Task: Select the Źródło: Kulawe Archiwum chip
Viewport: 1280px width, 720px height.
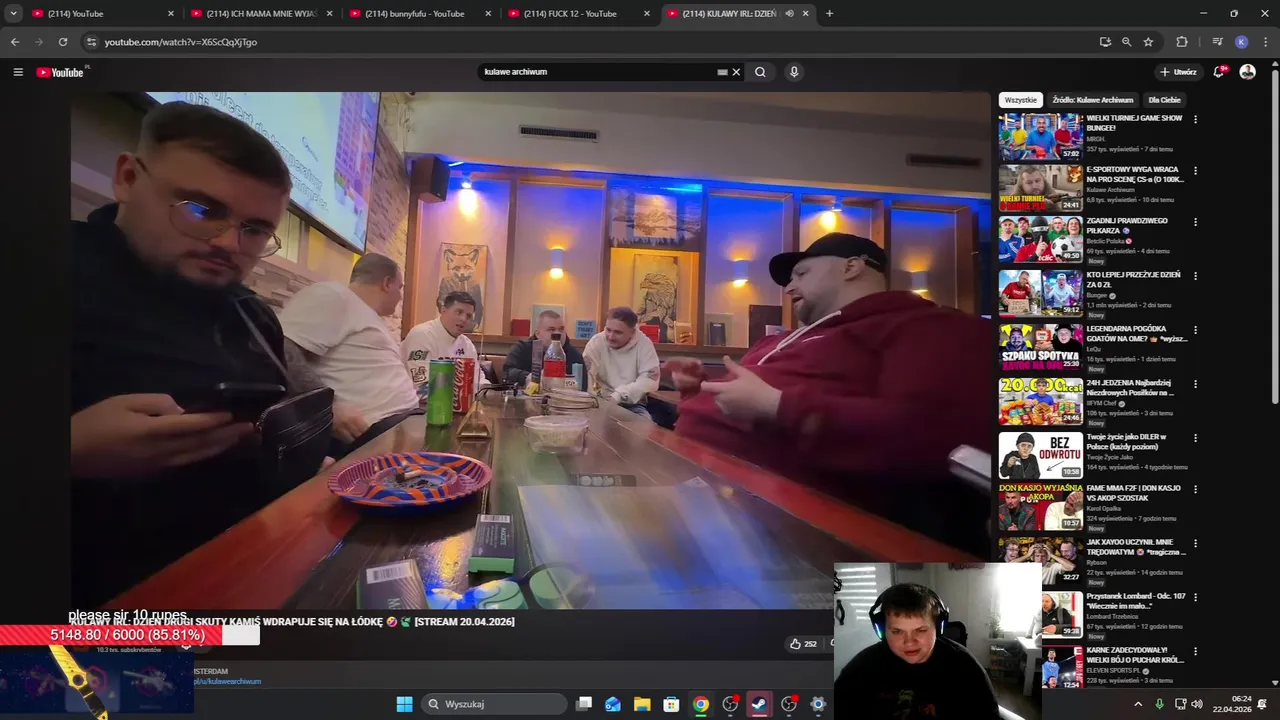Action: 1093,100
